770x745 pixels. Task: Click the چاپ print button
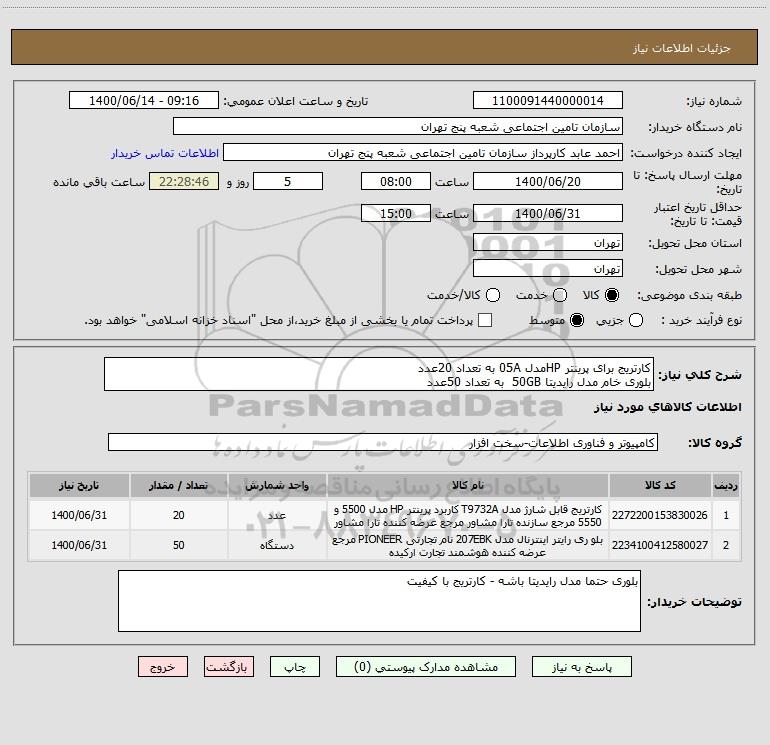[x=295, y=667]
